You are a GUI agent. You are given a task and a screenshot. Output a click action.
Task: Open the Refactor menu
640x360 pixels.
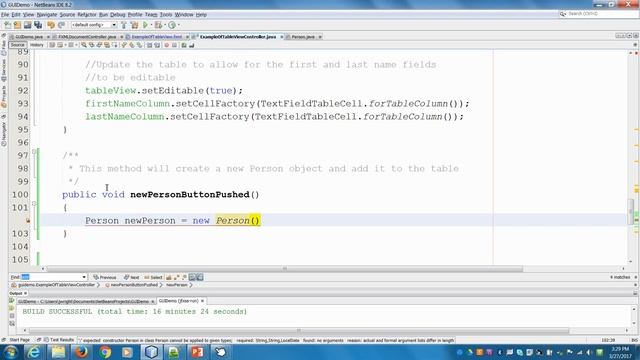[x=87, y=15]
